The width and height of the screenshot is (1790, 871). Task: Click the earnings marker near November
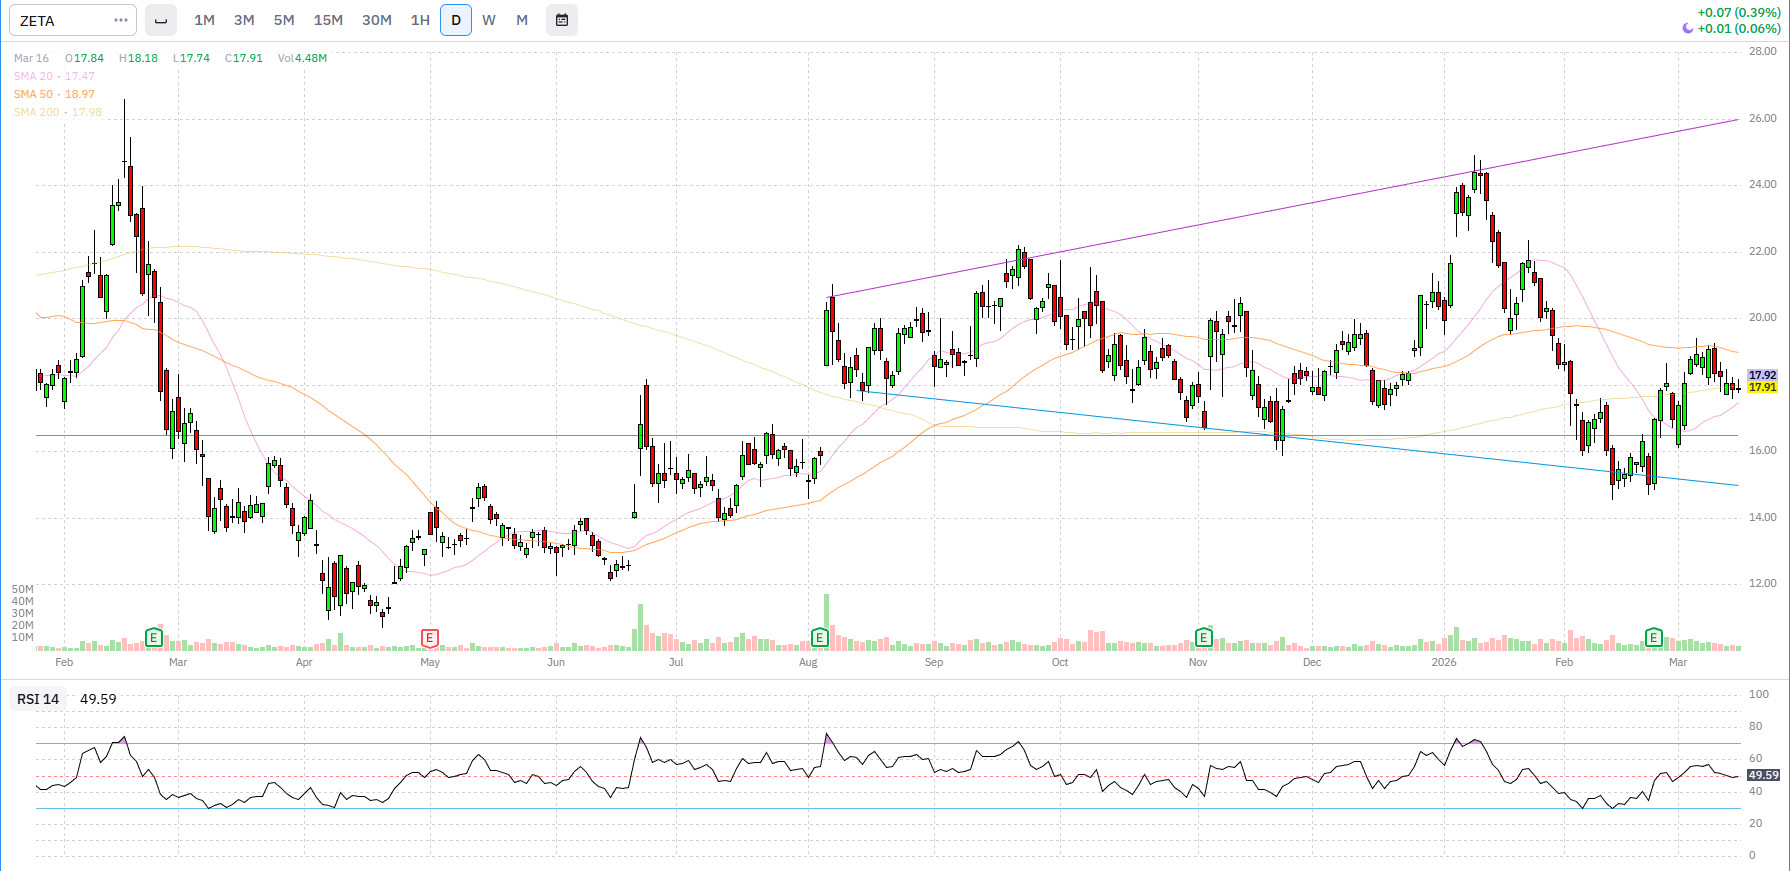1204,637
